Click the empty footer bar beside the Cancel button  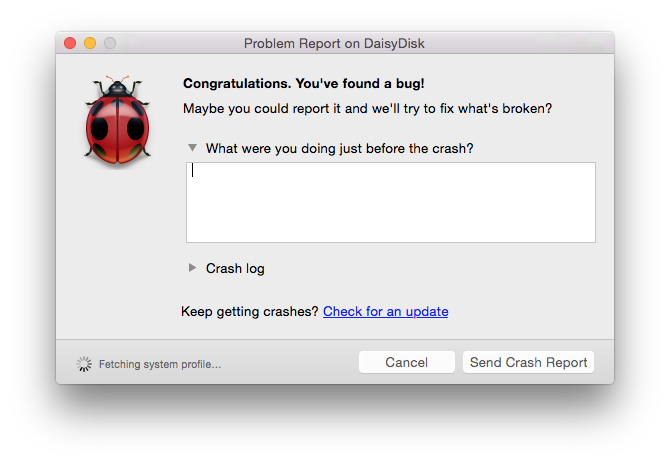coord(290,362)
